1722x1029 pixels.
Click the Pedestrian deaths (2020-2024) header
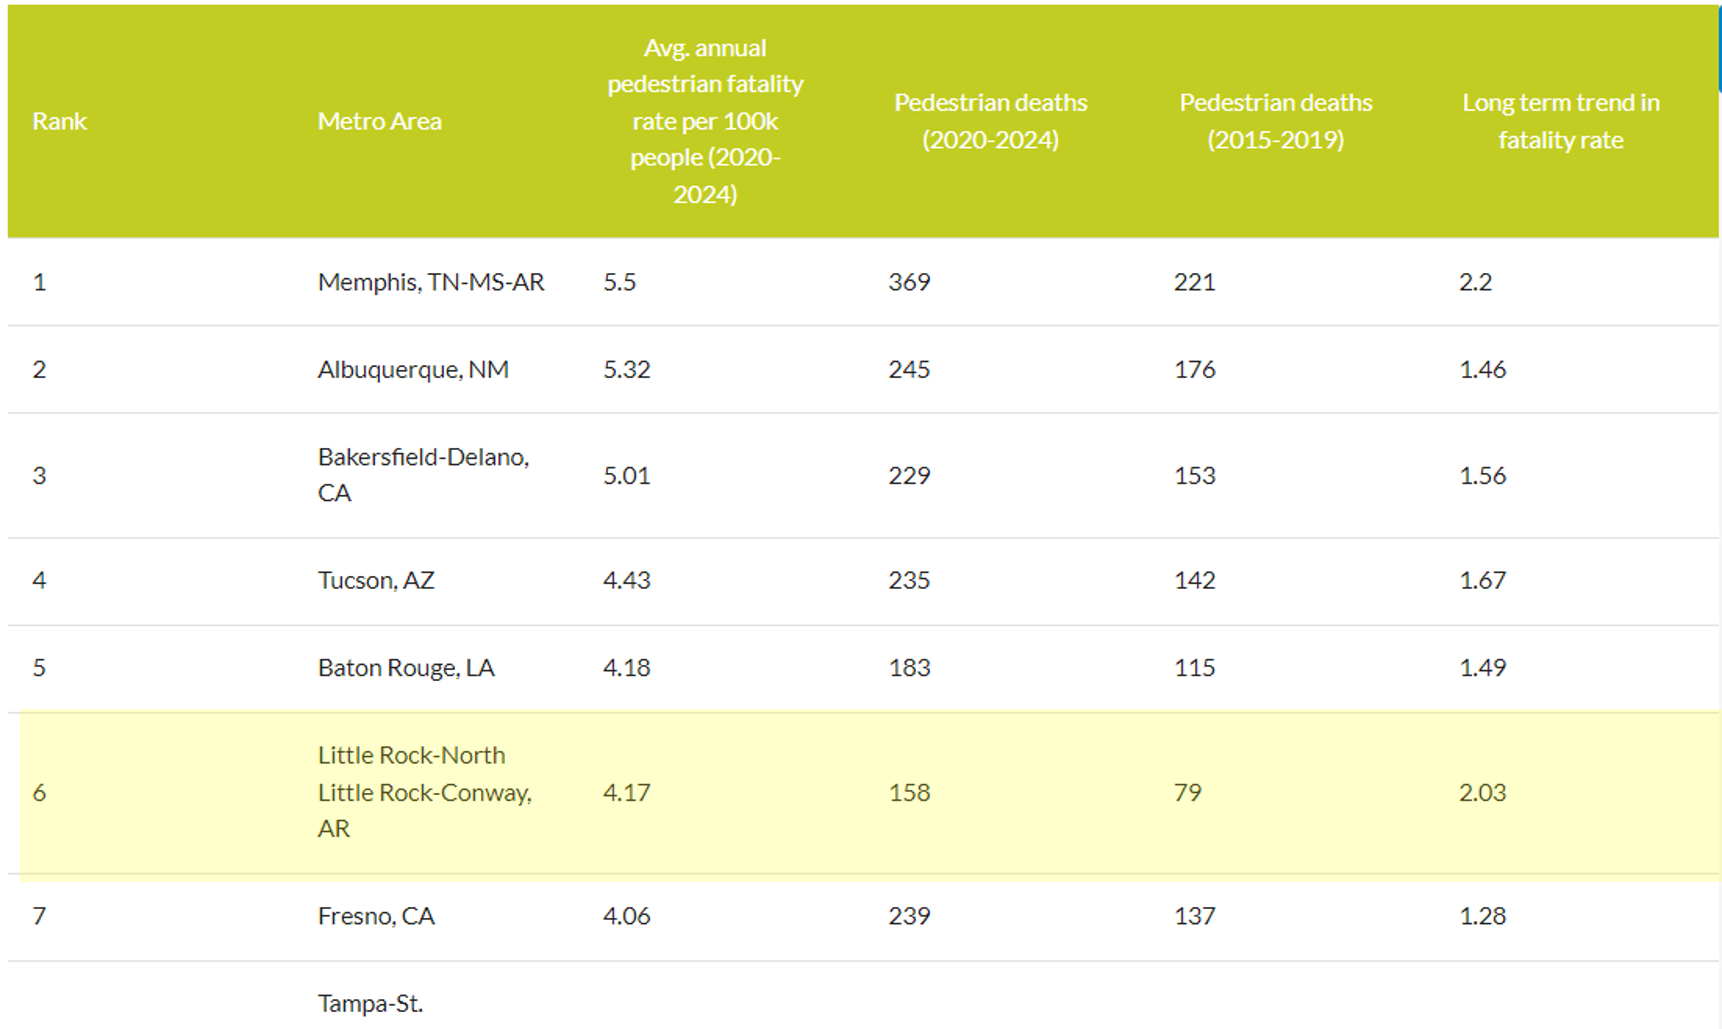tap(990, 121)
